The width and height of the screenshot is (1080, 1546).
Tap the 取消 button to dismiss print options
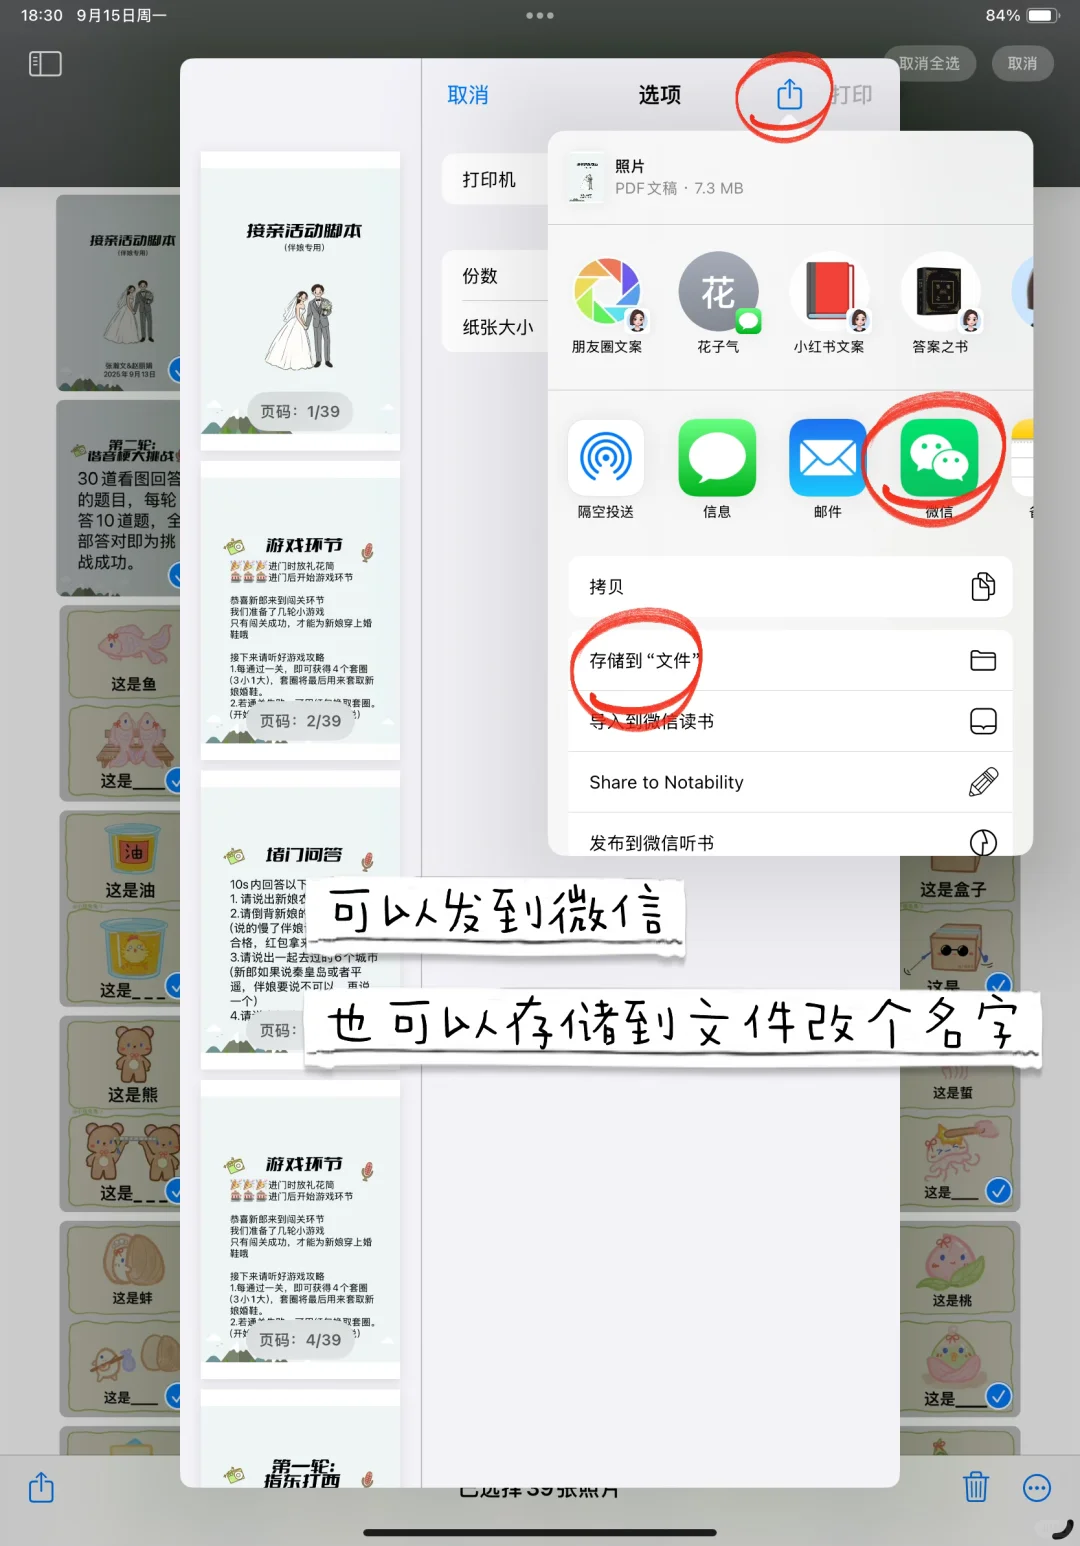coord(467,95)
